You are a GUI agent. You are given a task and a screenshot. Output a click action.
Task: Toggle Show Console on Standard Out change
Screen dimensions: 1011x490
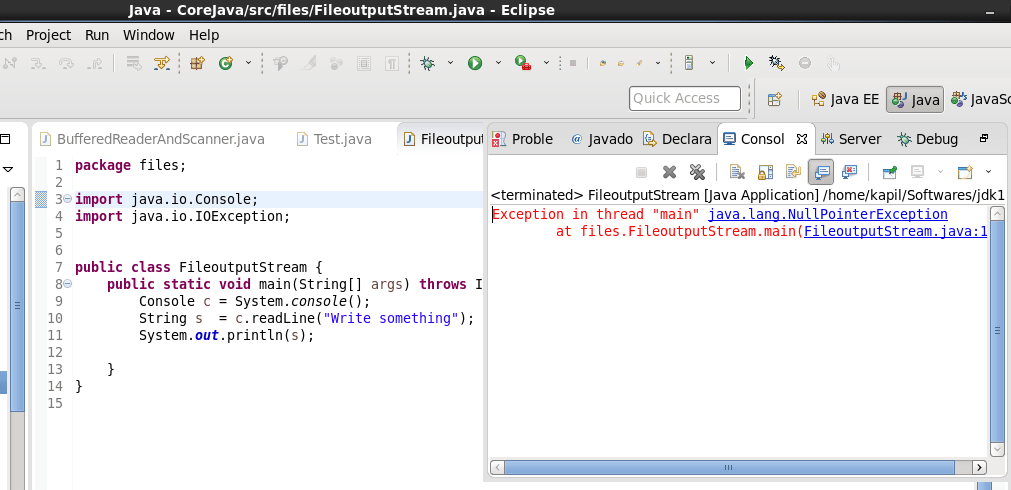(x=821, y=172)
